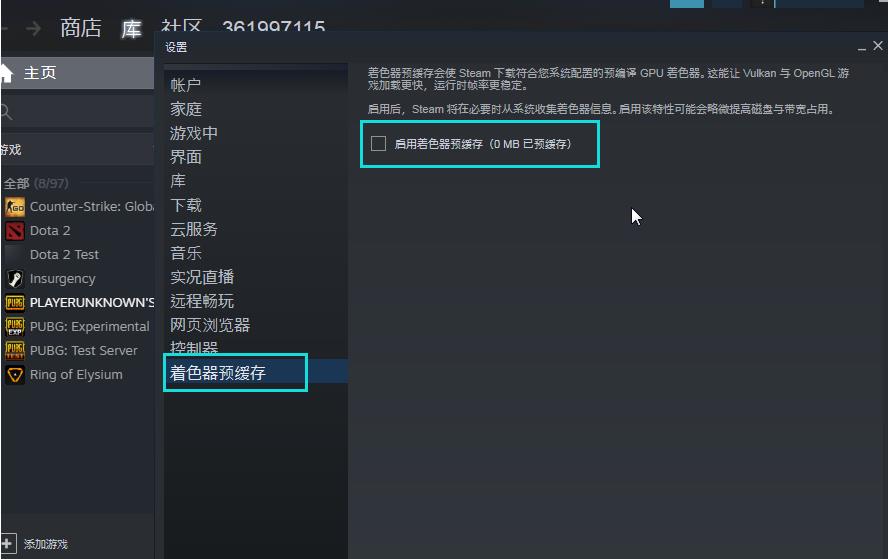Open the 网页浏览器 settings category
Screen dimensions: 888x559
click(210, 325)
